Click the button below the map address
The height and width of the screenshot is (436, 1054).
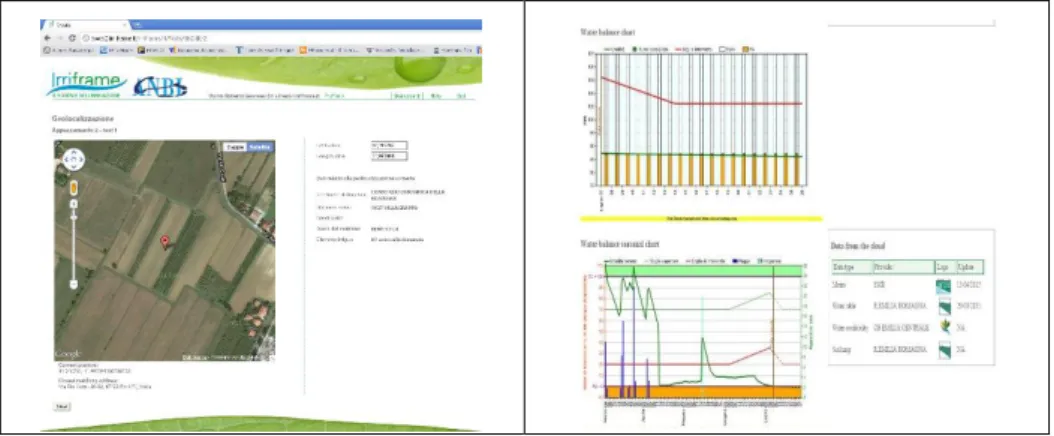click(x=62, y=406)
